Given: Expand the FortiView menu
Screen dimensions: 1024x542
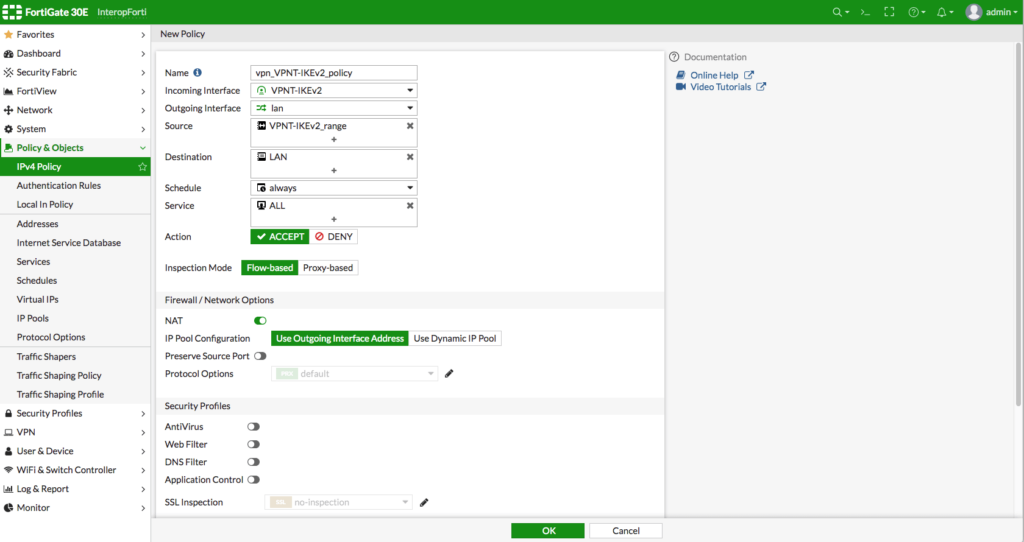Looking at the screenshot, I should 75,91.
